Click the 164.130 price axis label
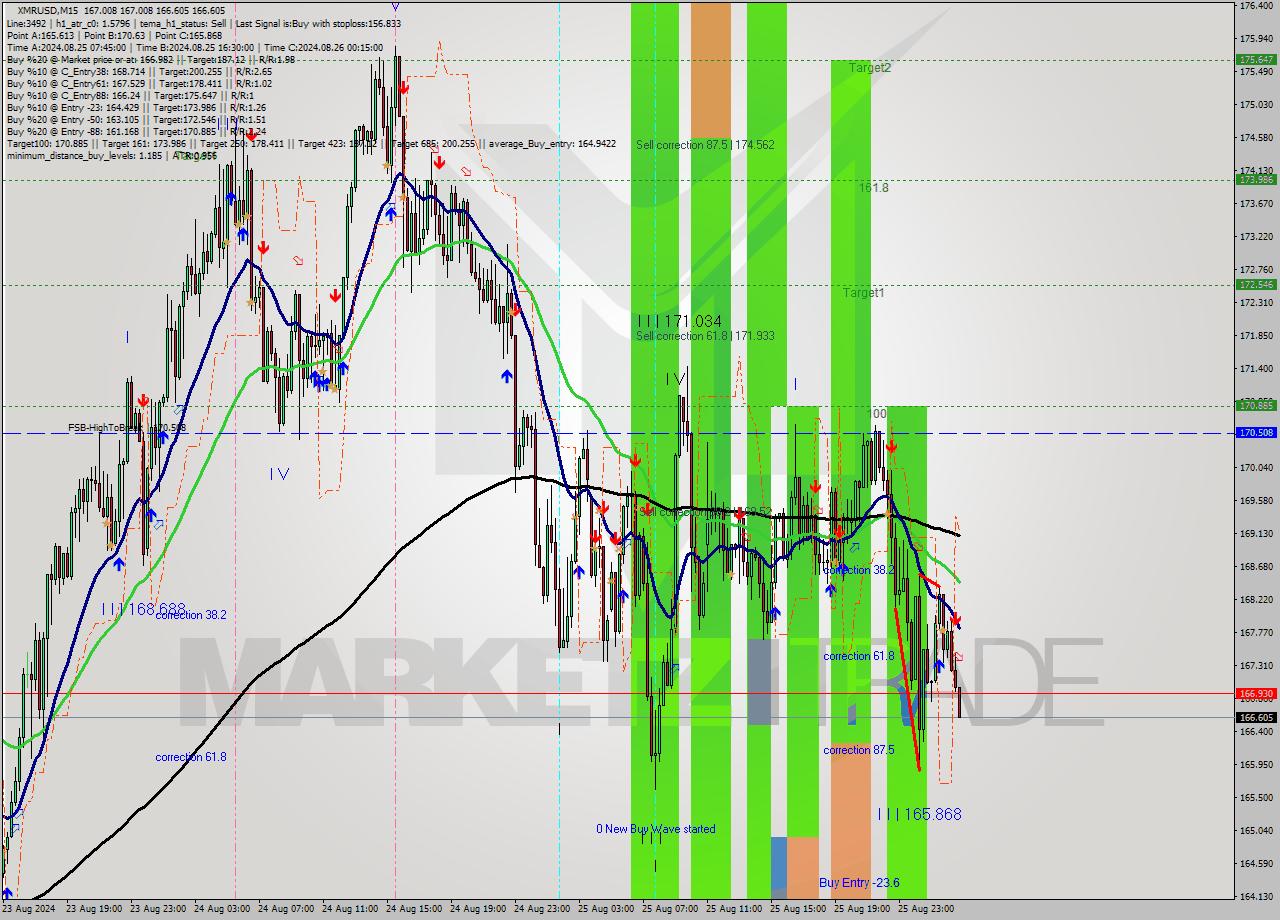This screenshot has width=1280, height=920. click(1256, 897)
